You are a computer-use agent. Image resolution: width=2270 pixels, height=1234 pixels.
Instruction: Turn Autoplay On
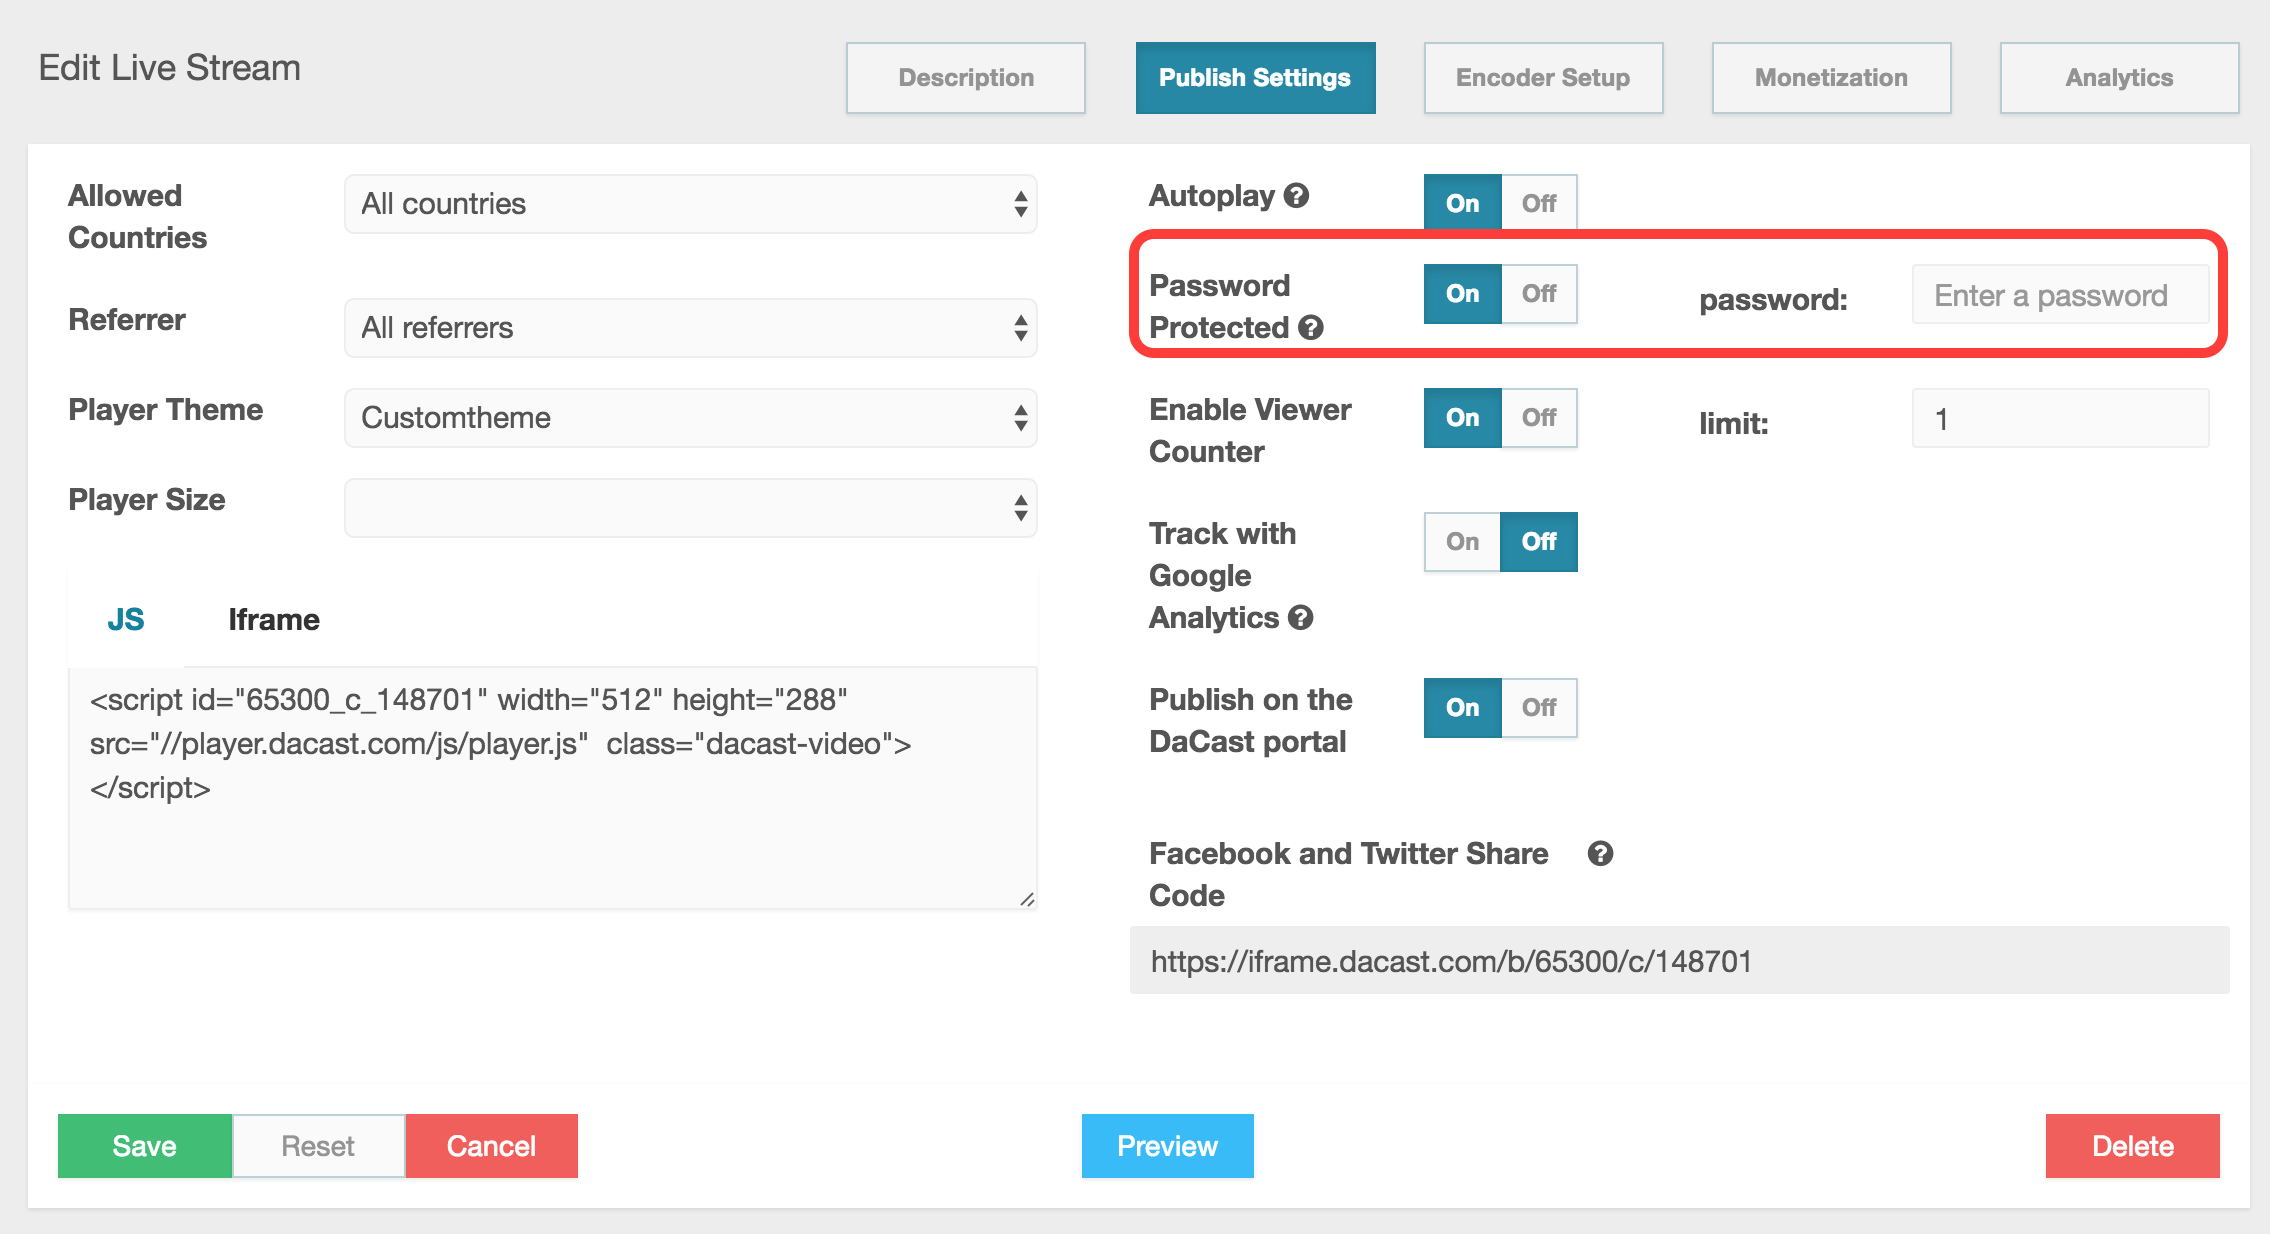(1462, 203)
